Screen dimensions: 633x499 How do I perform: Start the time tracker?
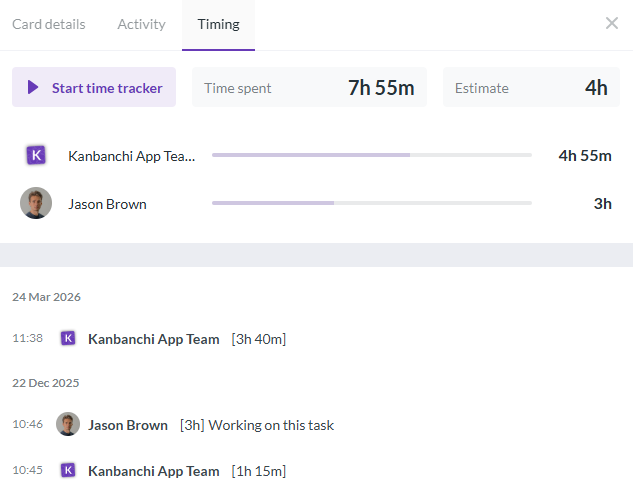(94, 87)
